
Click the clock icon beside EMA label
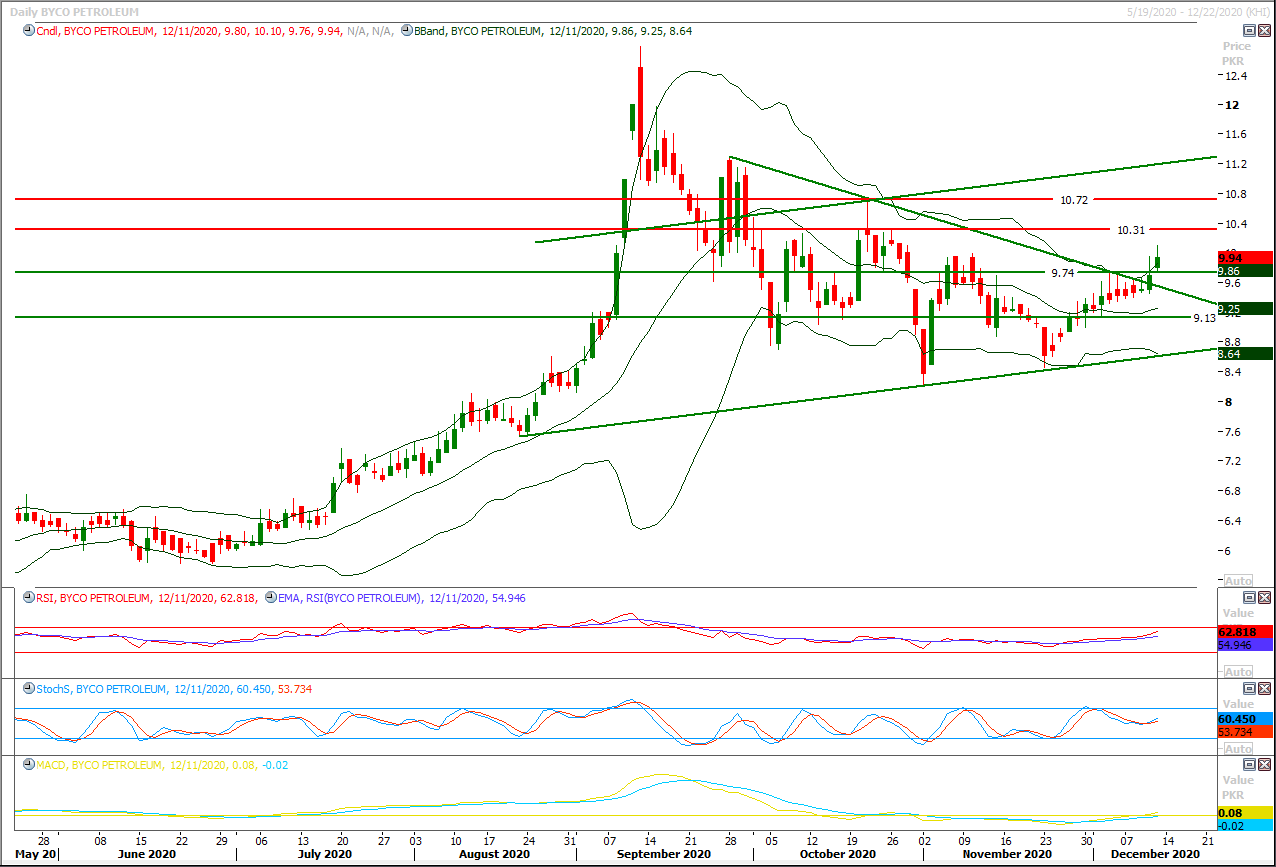(x=272, y=598)
